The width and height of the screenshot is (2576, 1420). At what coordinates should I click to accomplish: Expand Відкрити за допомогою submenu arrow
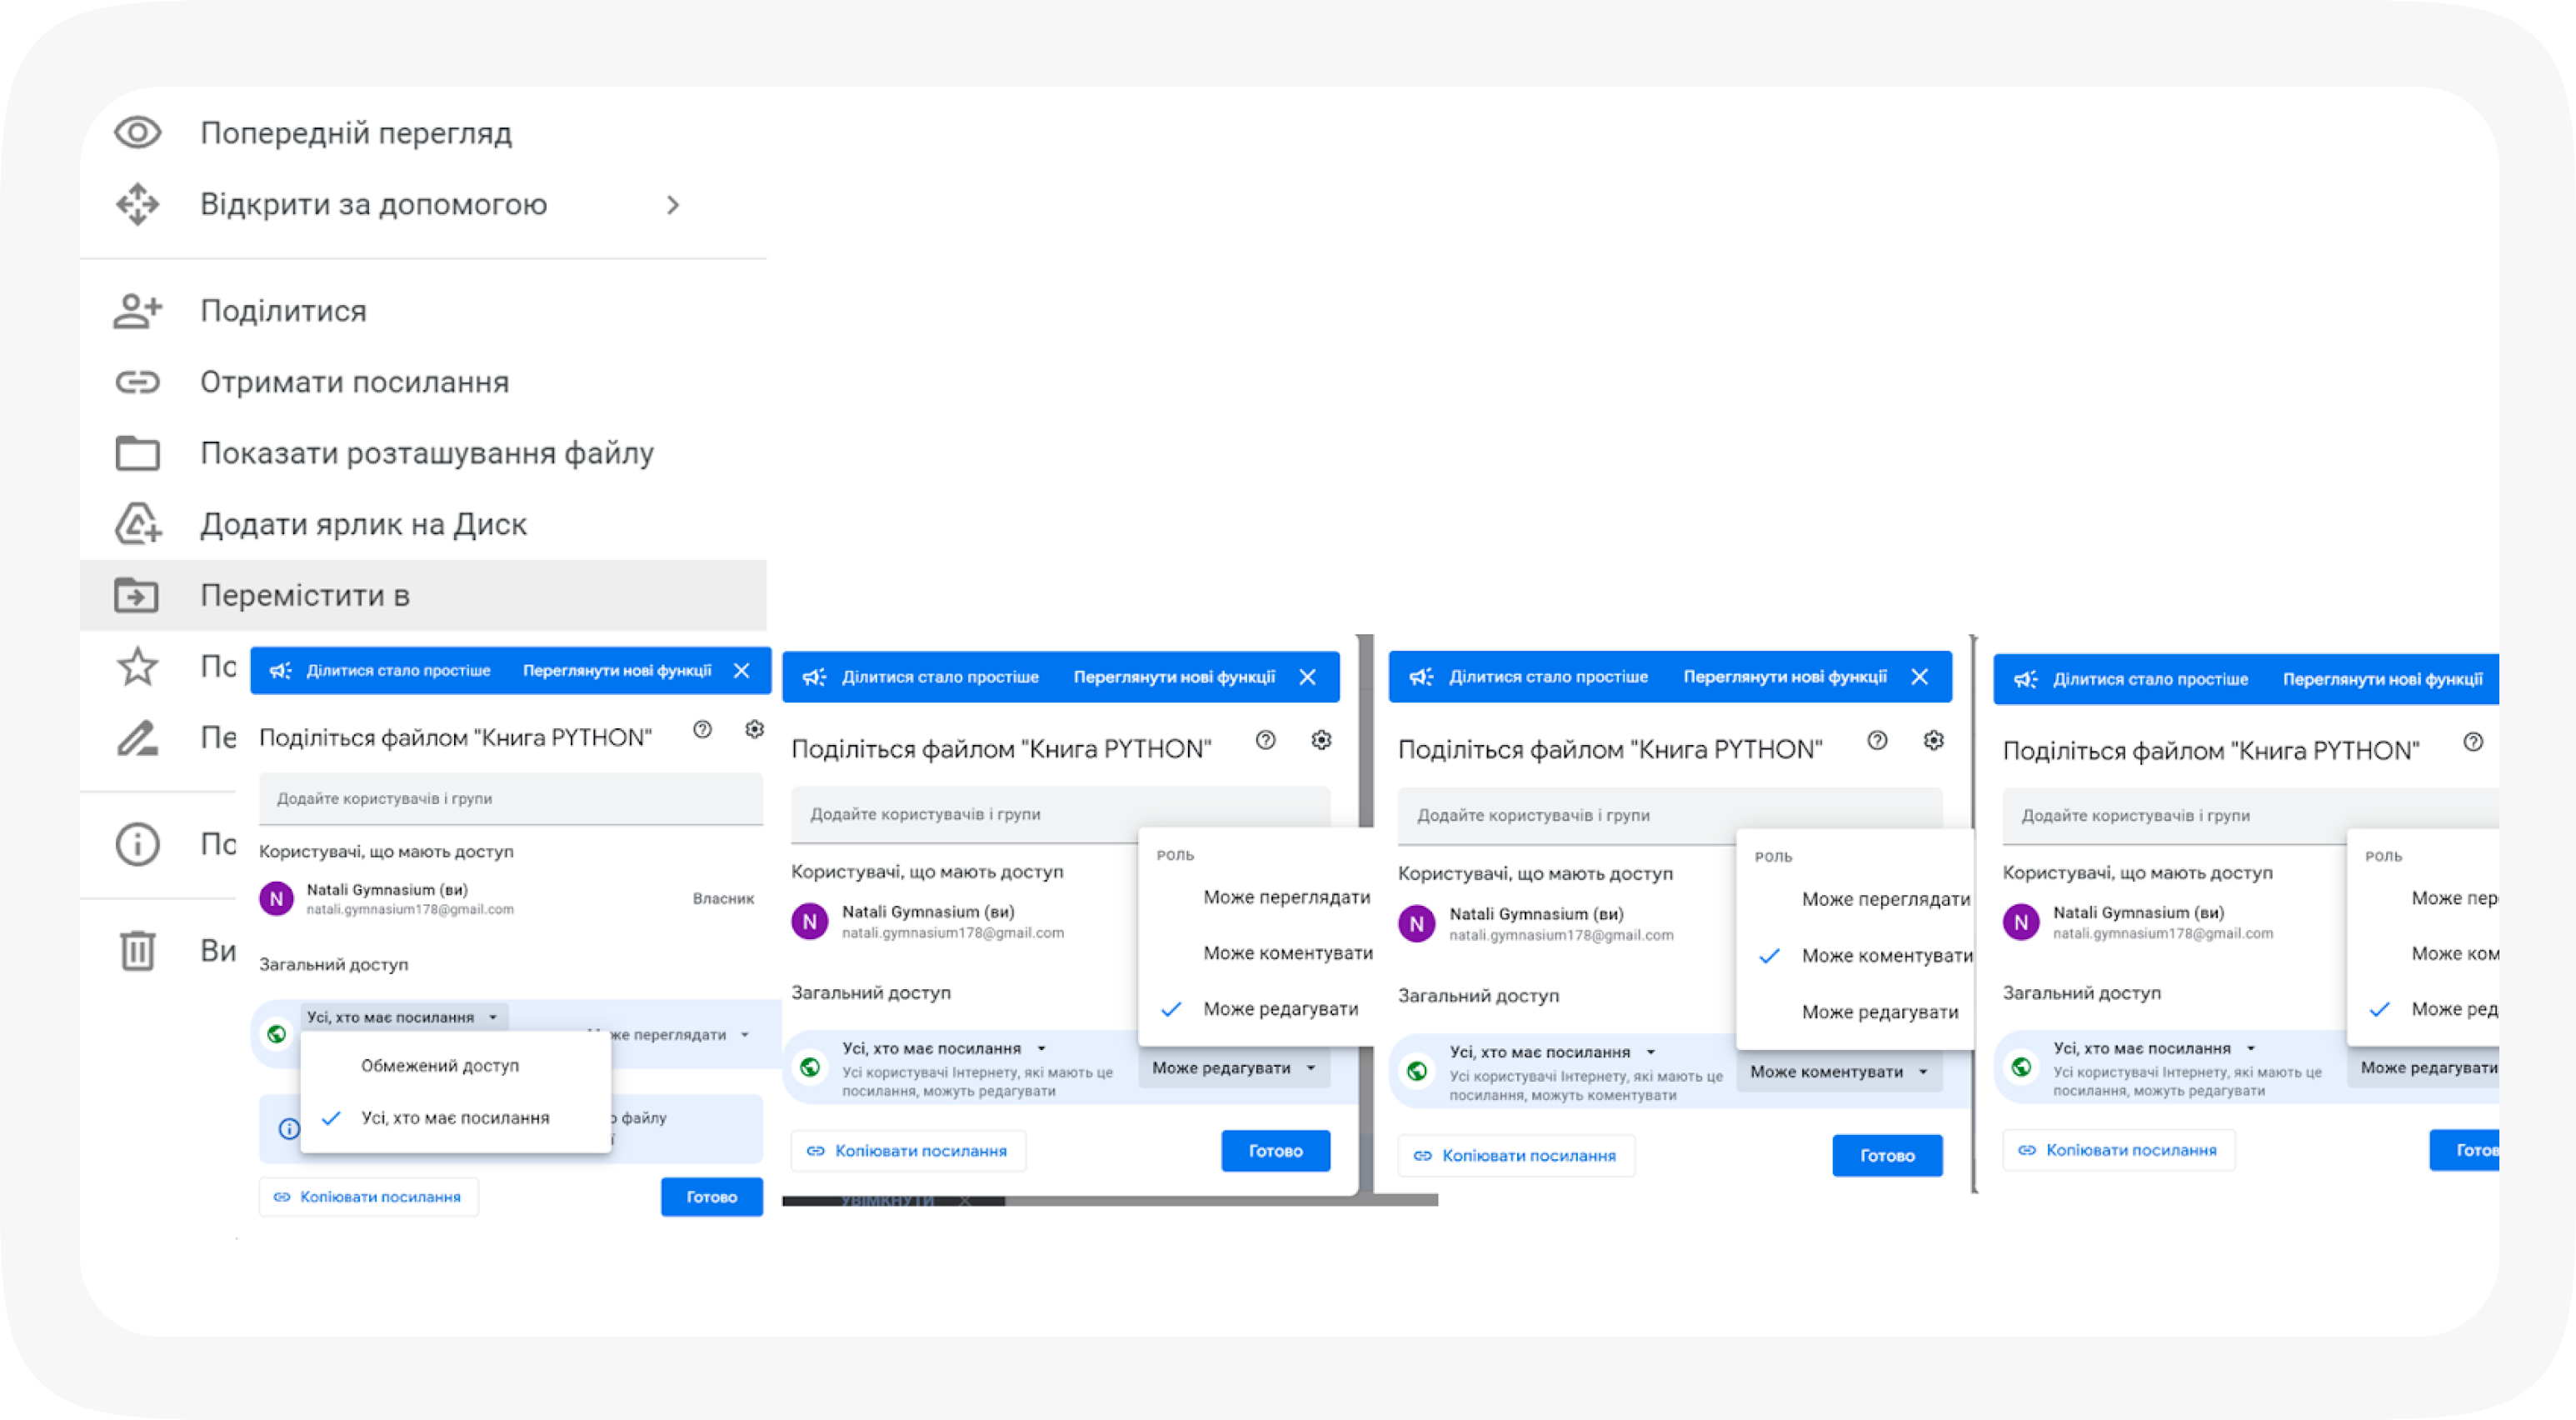click(673, 205)
